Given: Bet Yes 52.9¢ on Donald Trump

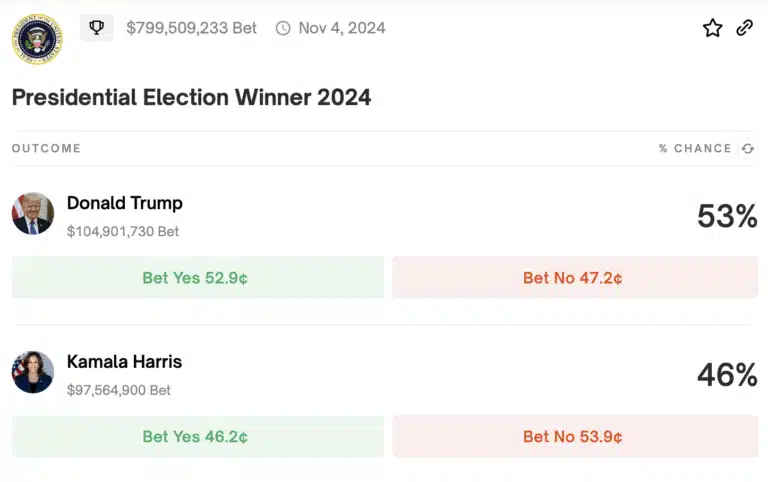Looking at the screenshot, I should pos(197,278).
